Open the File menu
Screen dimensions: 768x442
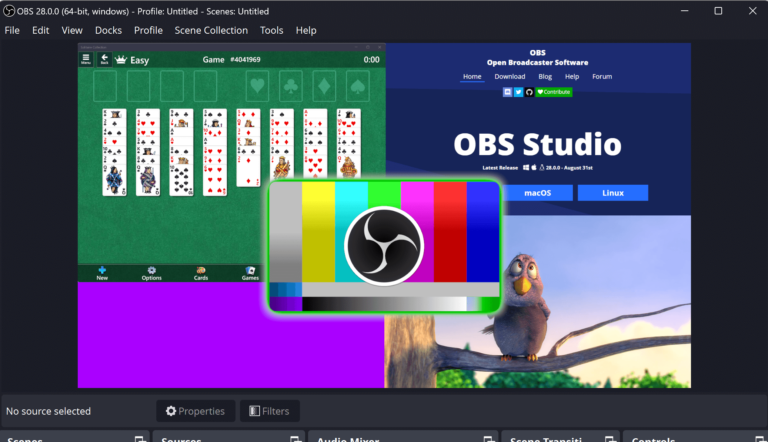[x=12, y=30]
